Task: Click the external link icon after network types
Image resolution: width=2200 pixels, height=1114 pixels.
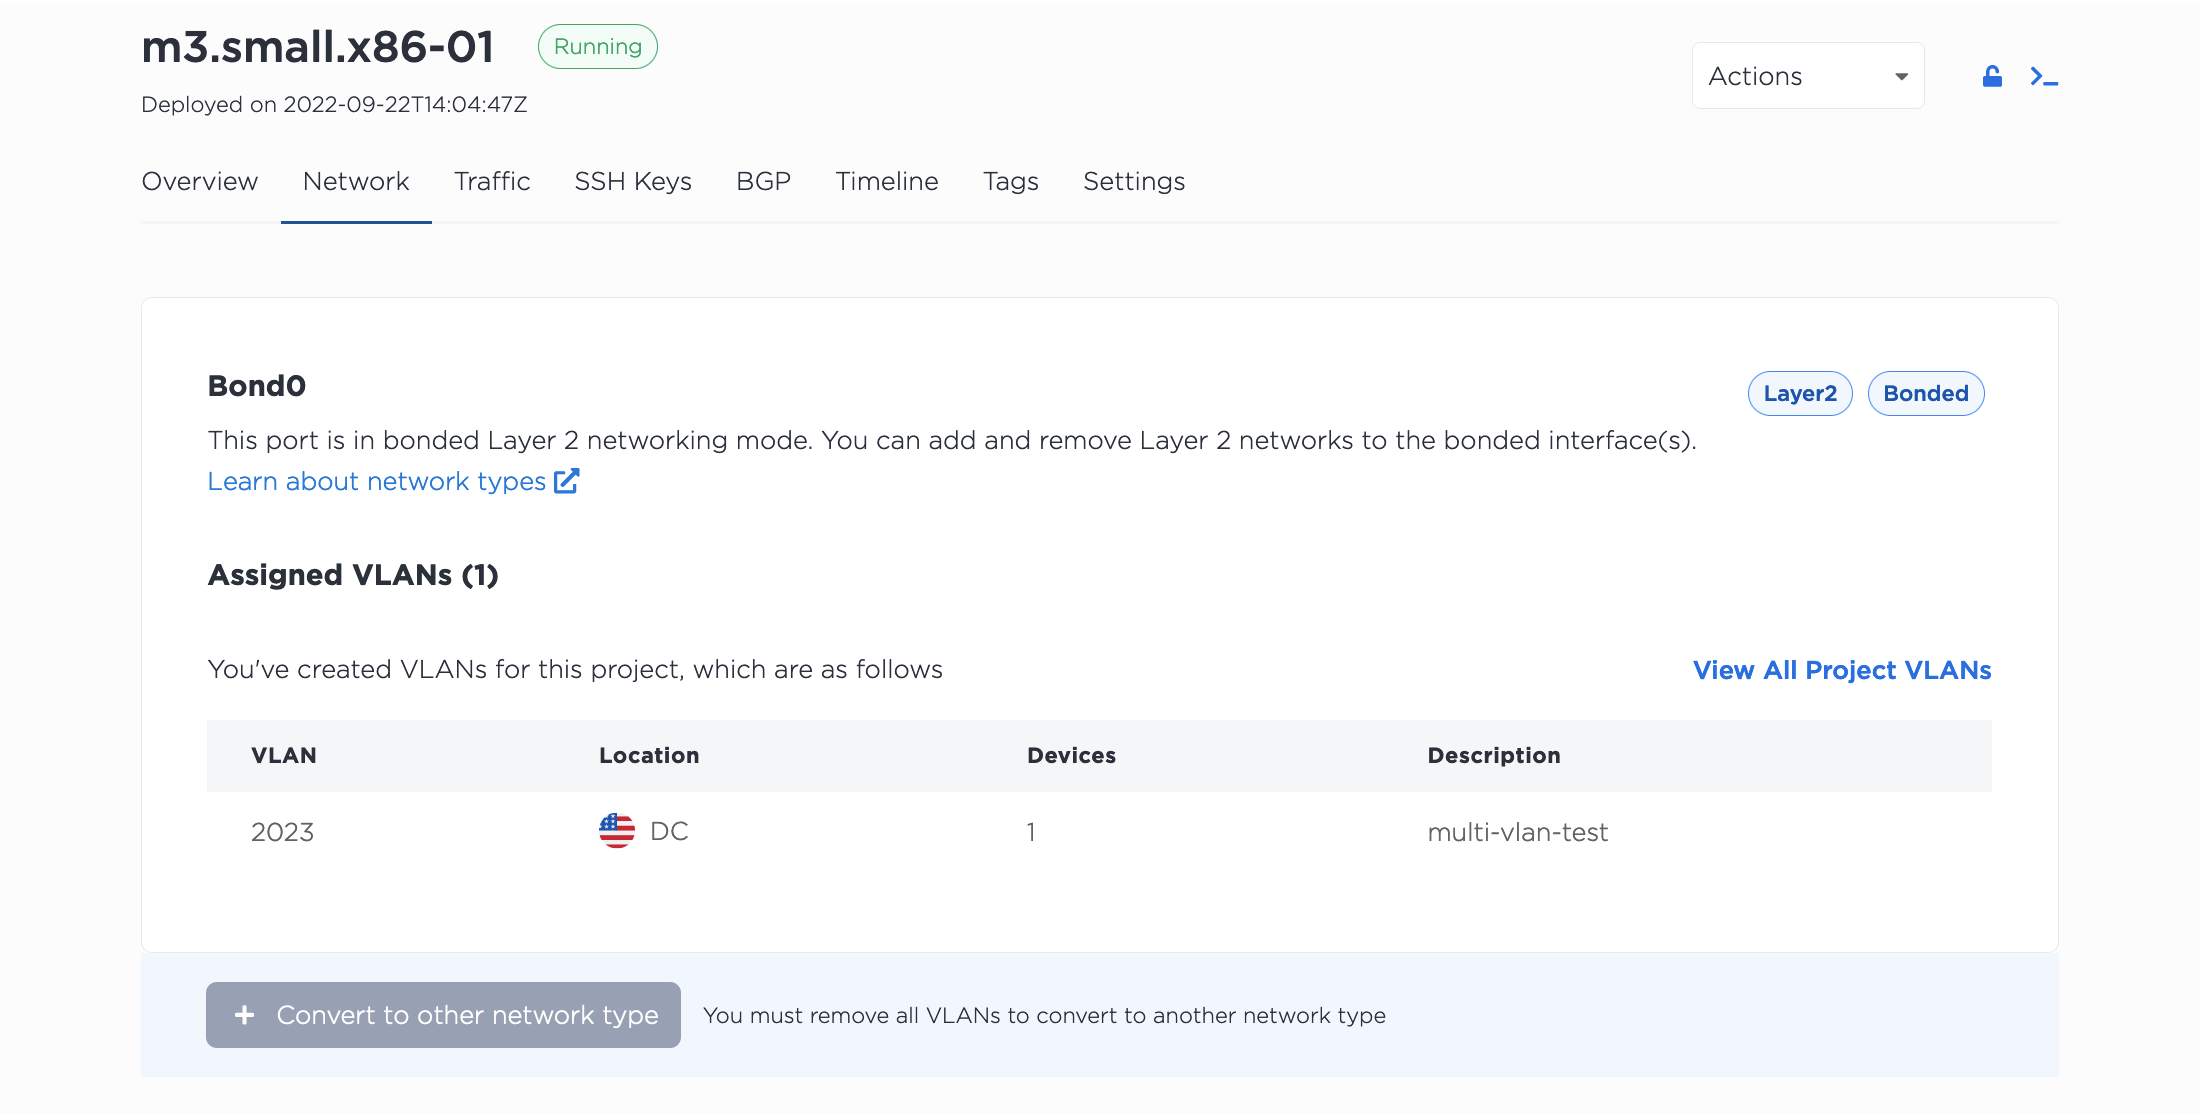Action: click(567, 481)
